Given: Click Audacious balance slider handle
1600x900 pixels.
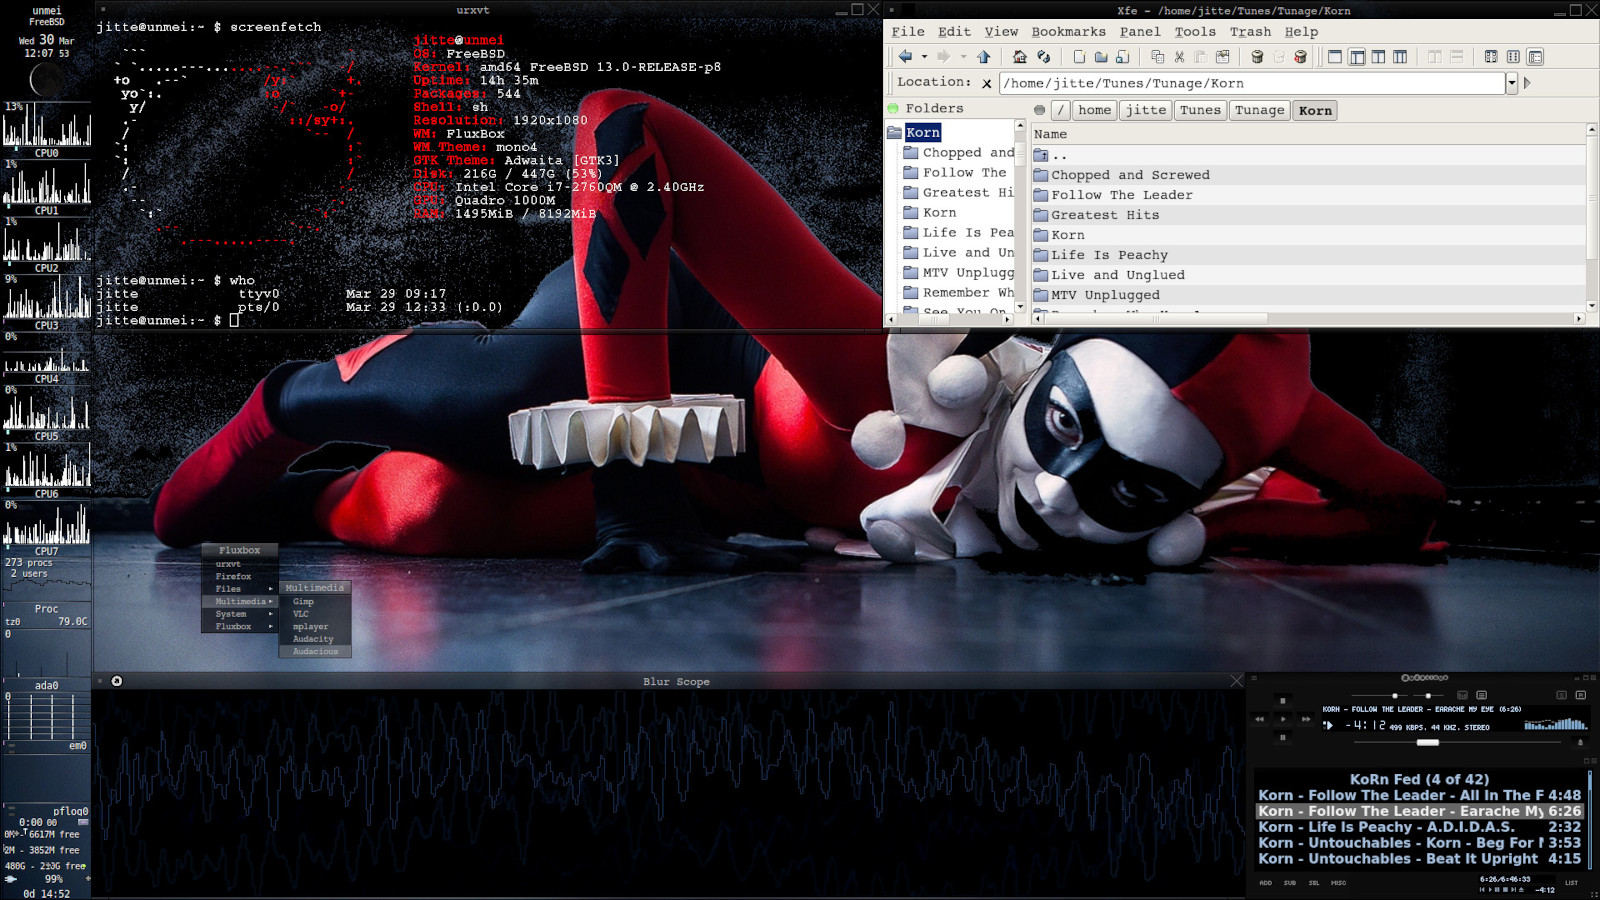Looking at the screenshot, I should click(x=1428, y=695).
